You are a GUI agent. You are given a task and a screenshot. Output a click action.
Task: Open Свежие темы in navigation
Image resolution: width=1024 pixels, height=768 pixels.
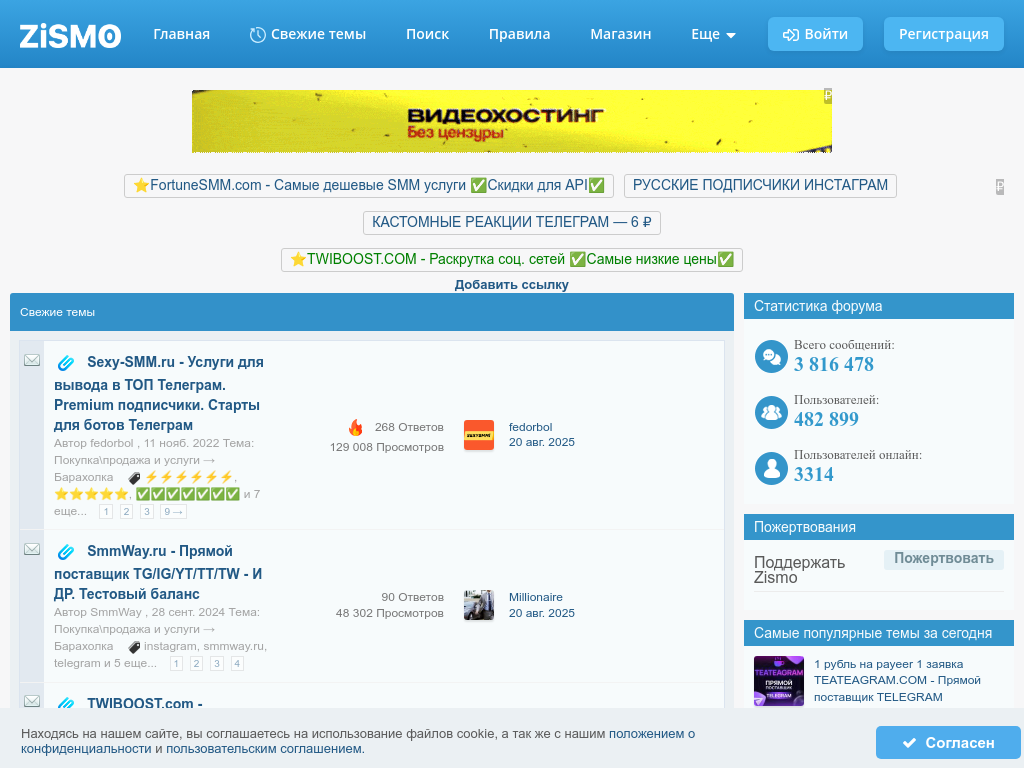307,34
